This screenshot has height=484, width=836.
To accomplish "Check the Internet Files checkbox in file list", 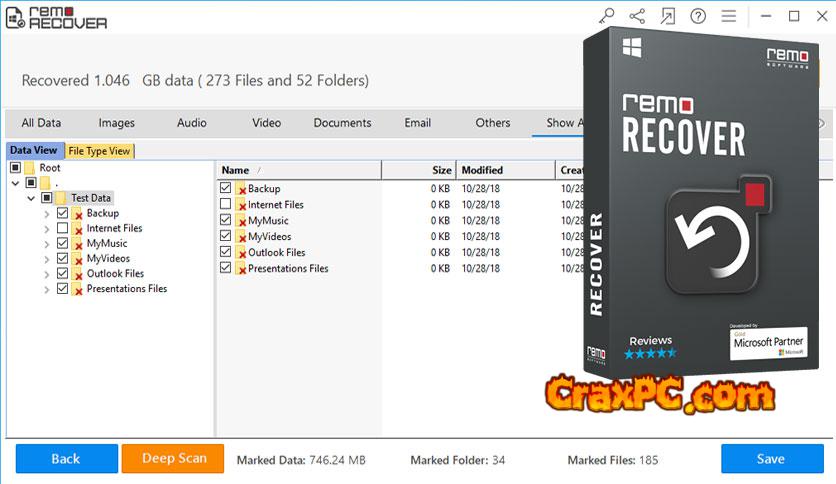I will click(x=225, y=205).
